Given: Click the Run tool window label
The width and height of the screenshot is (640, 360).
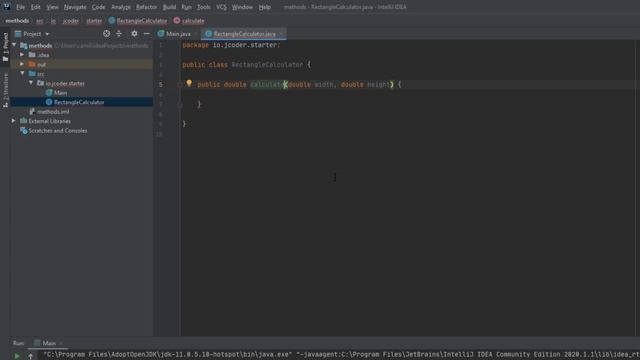Looking at the screenshot, I should click(18, 343).
